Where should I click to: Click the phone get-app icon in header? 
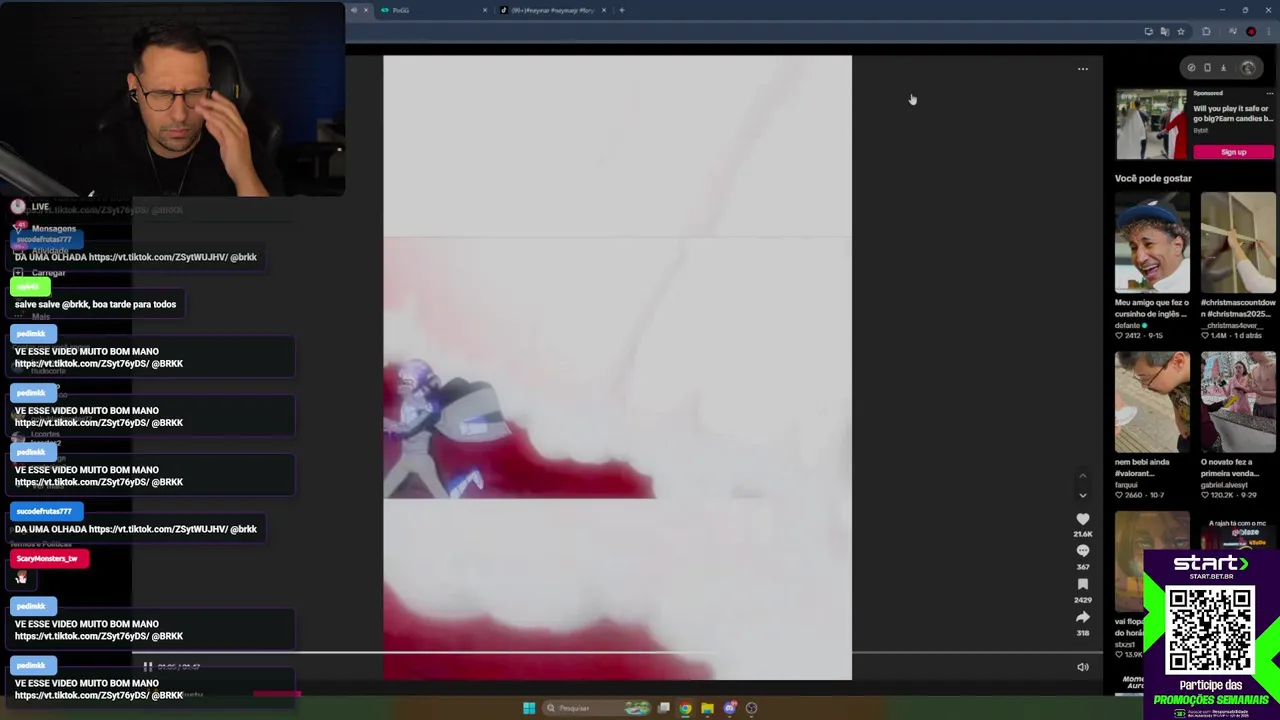tap(1207, 68)
